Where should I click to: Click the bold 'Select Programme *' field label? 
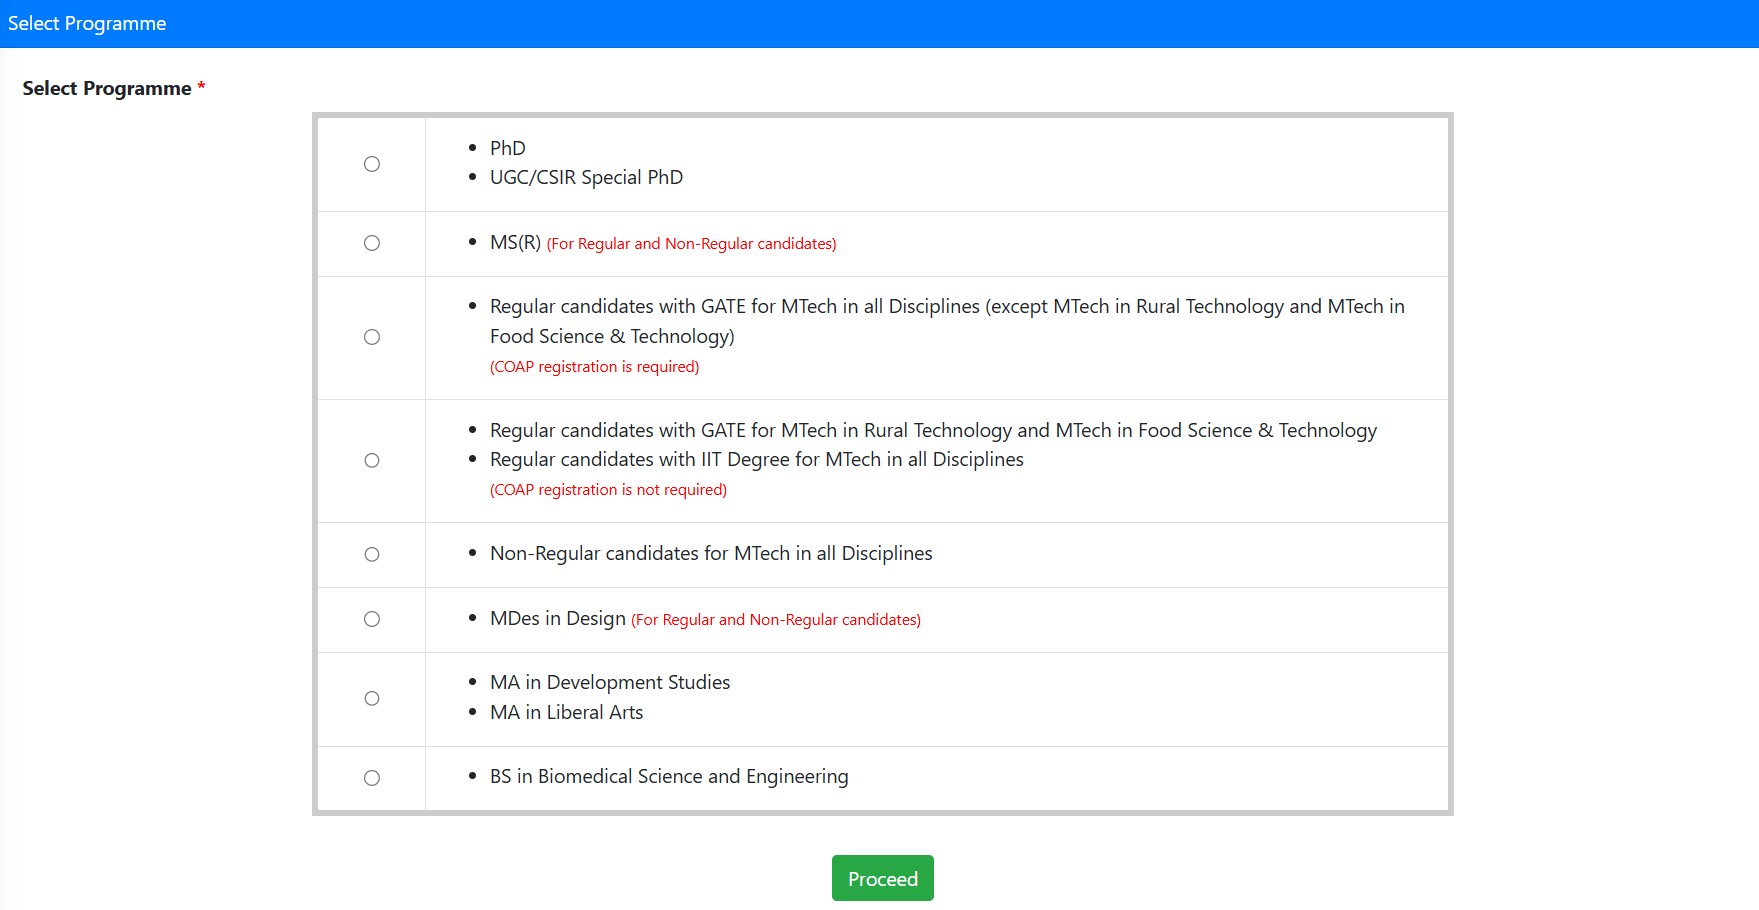107,89
